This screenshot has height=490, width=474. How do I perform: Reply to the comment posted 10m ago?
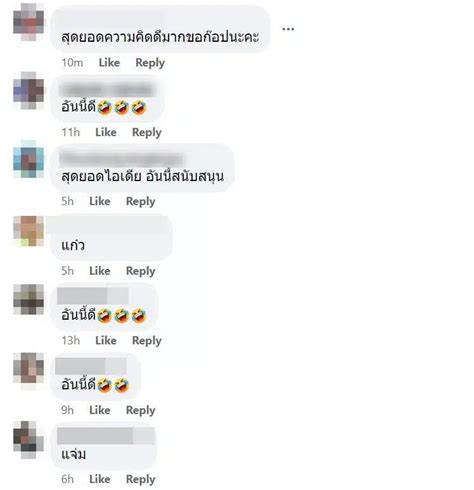click(x=150, y=63)
